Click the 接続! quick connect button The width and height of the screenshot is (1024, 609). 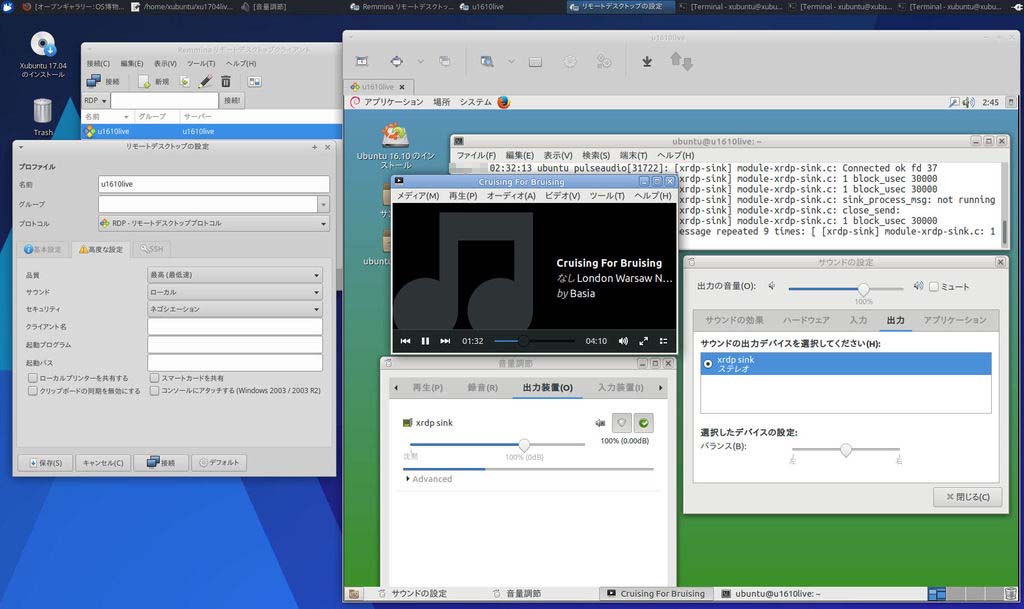tap(232, 101)
